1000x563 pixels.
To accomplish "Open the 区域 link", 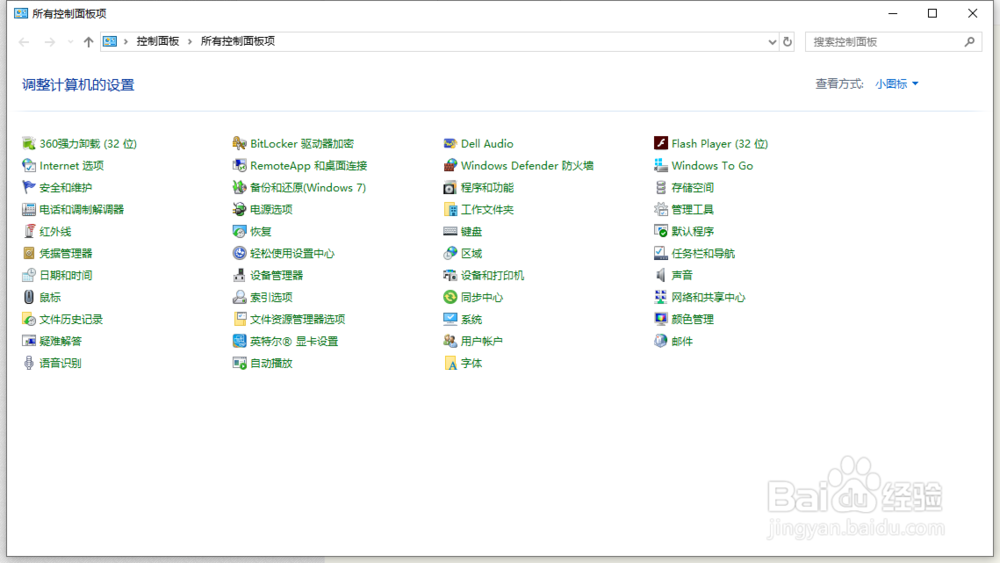I will click(x=471, y=253).
